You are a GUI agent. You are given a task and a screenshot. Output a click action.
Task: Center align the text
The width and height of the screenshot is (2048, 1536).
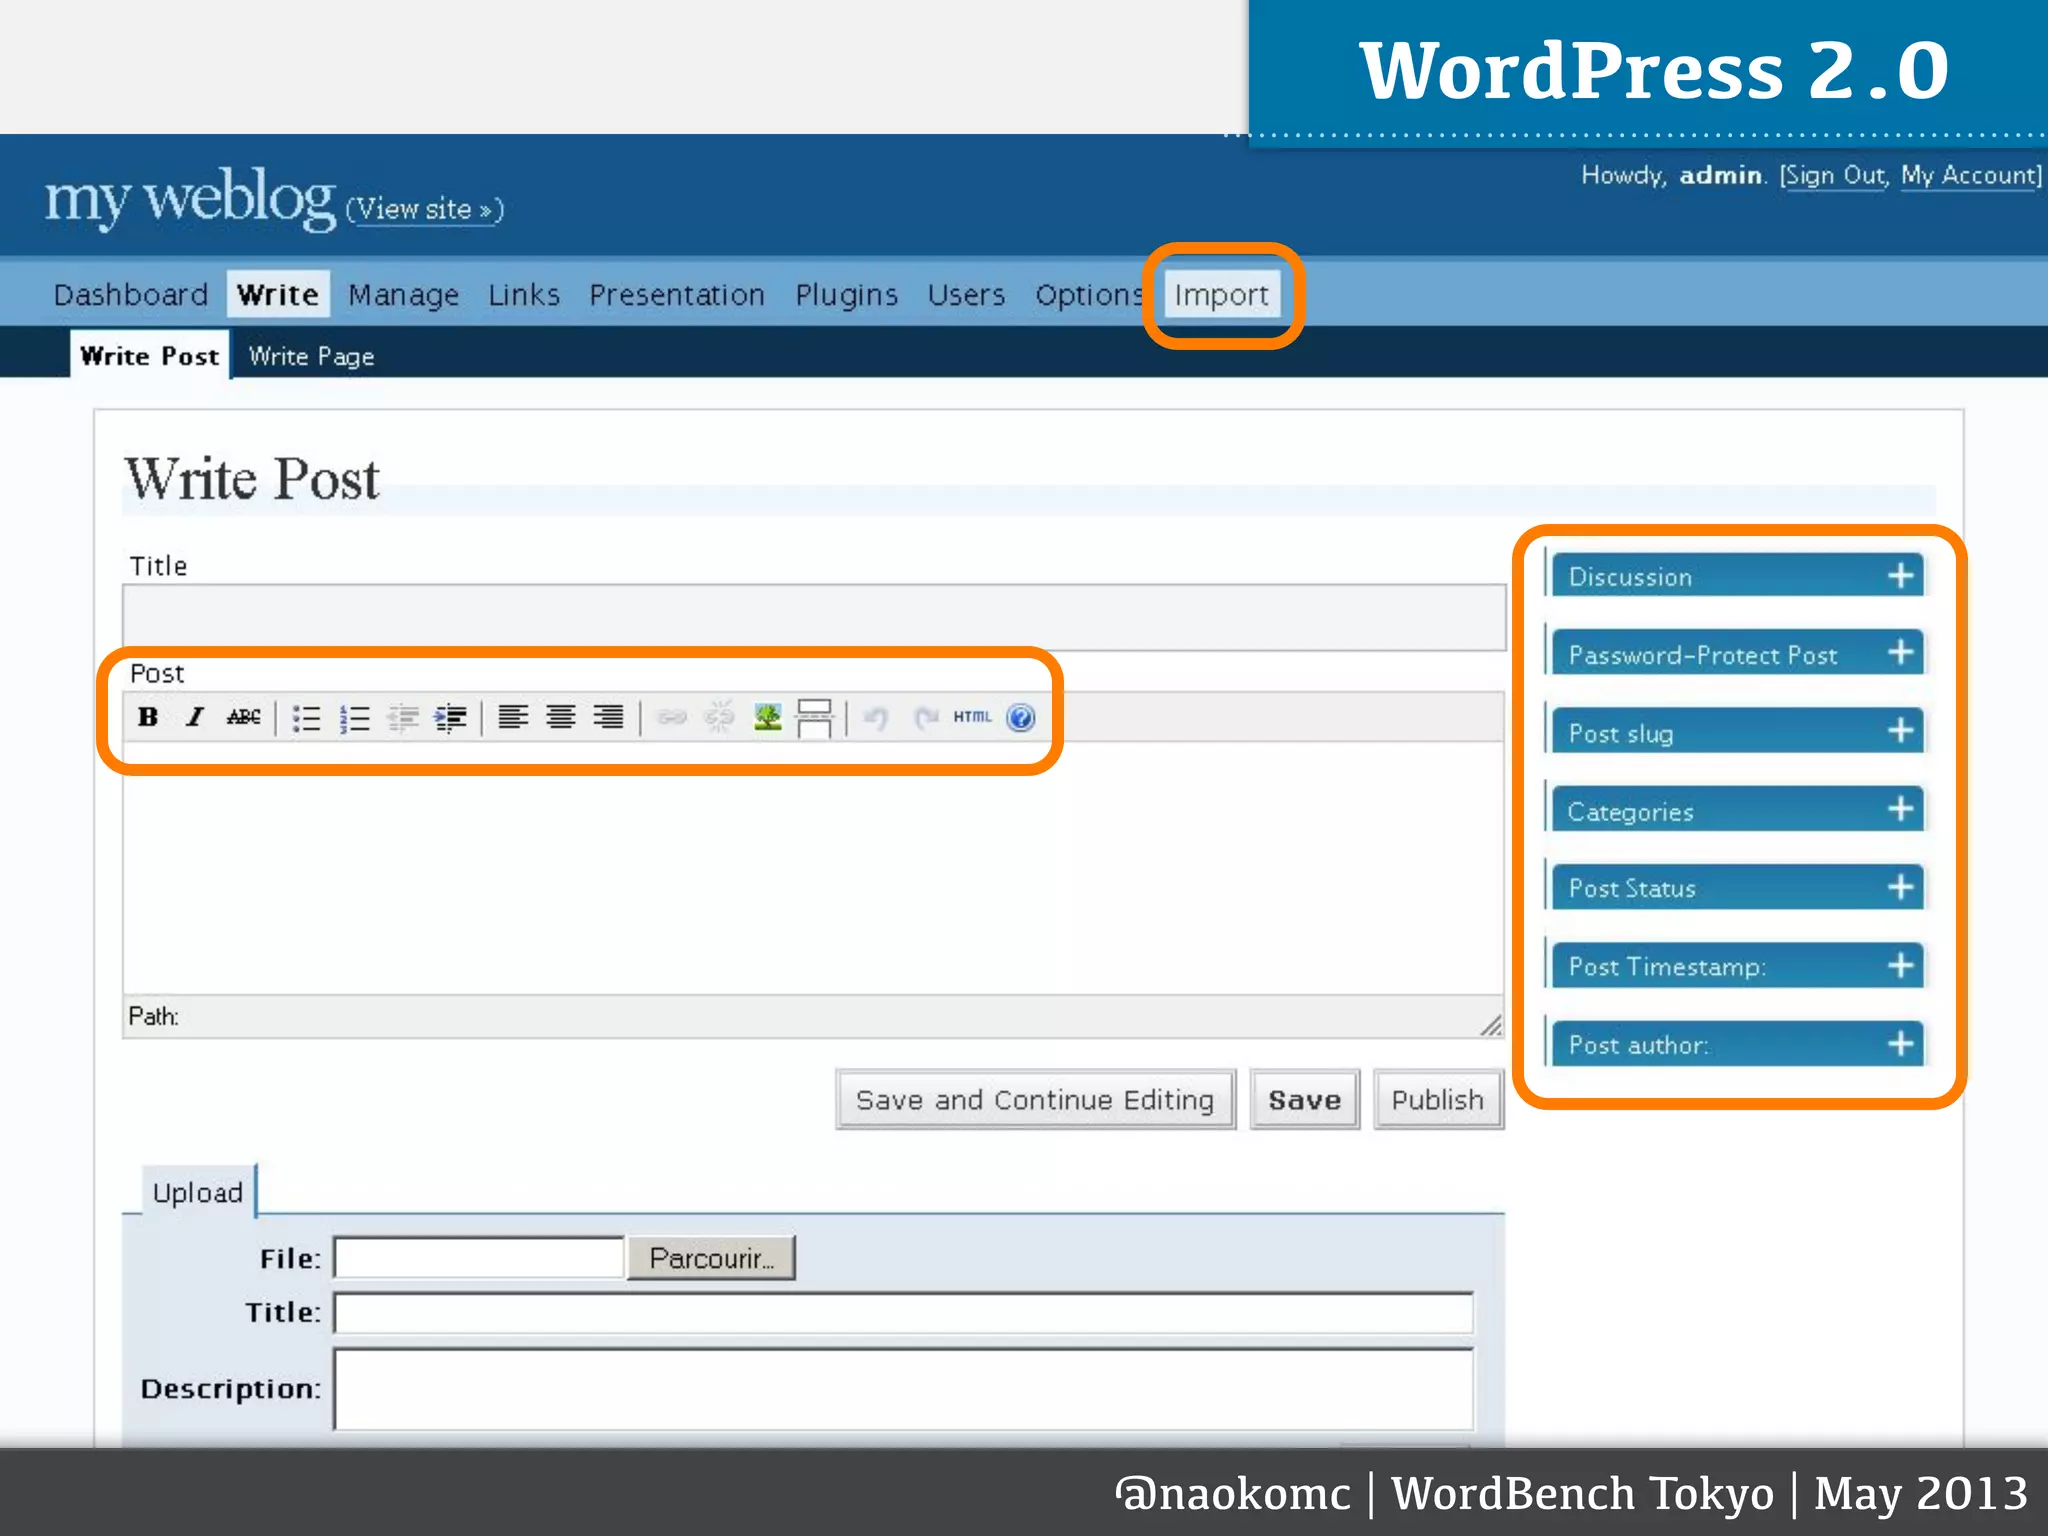click(560, 717)
